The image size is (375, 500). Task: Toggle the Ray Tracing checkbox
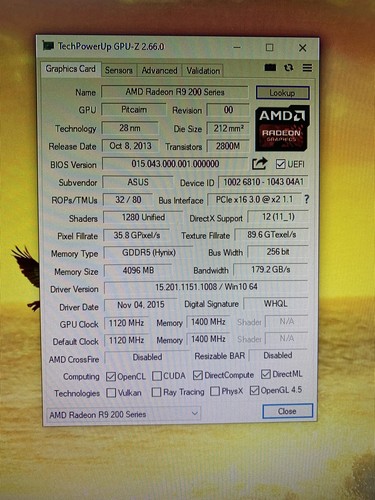pos(156,392)
